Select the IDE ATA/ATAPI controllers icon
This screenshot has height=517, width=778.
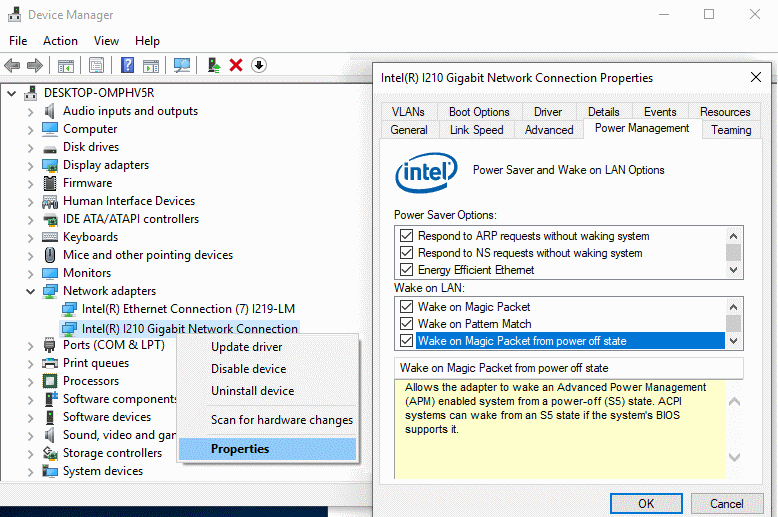(50, 219)
